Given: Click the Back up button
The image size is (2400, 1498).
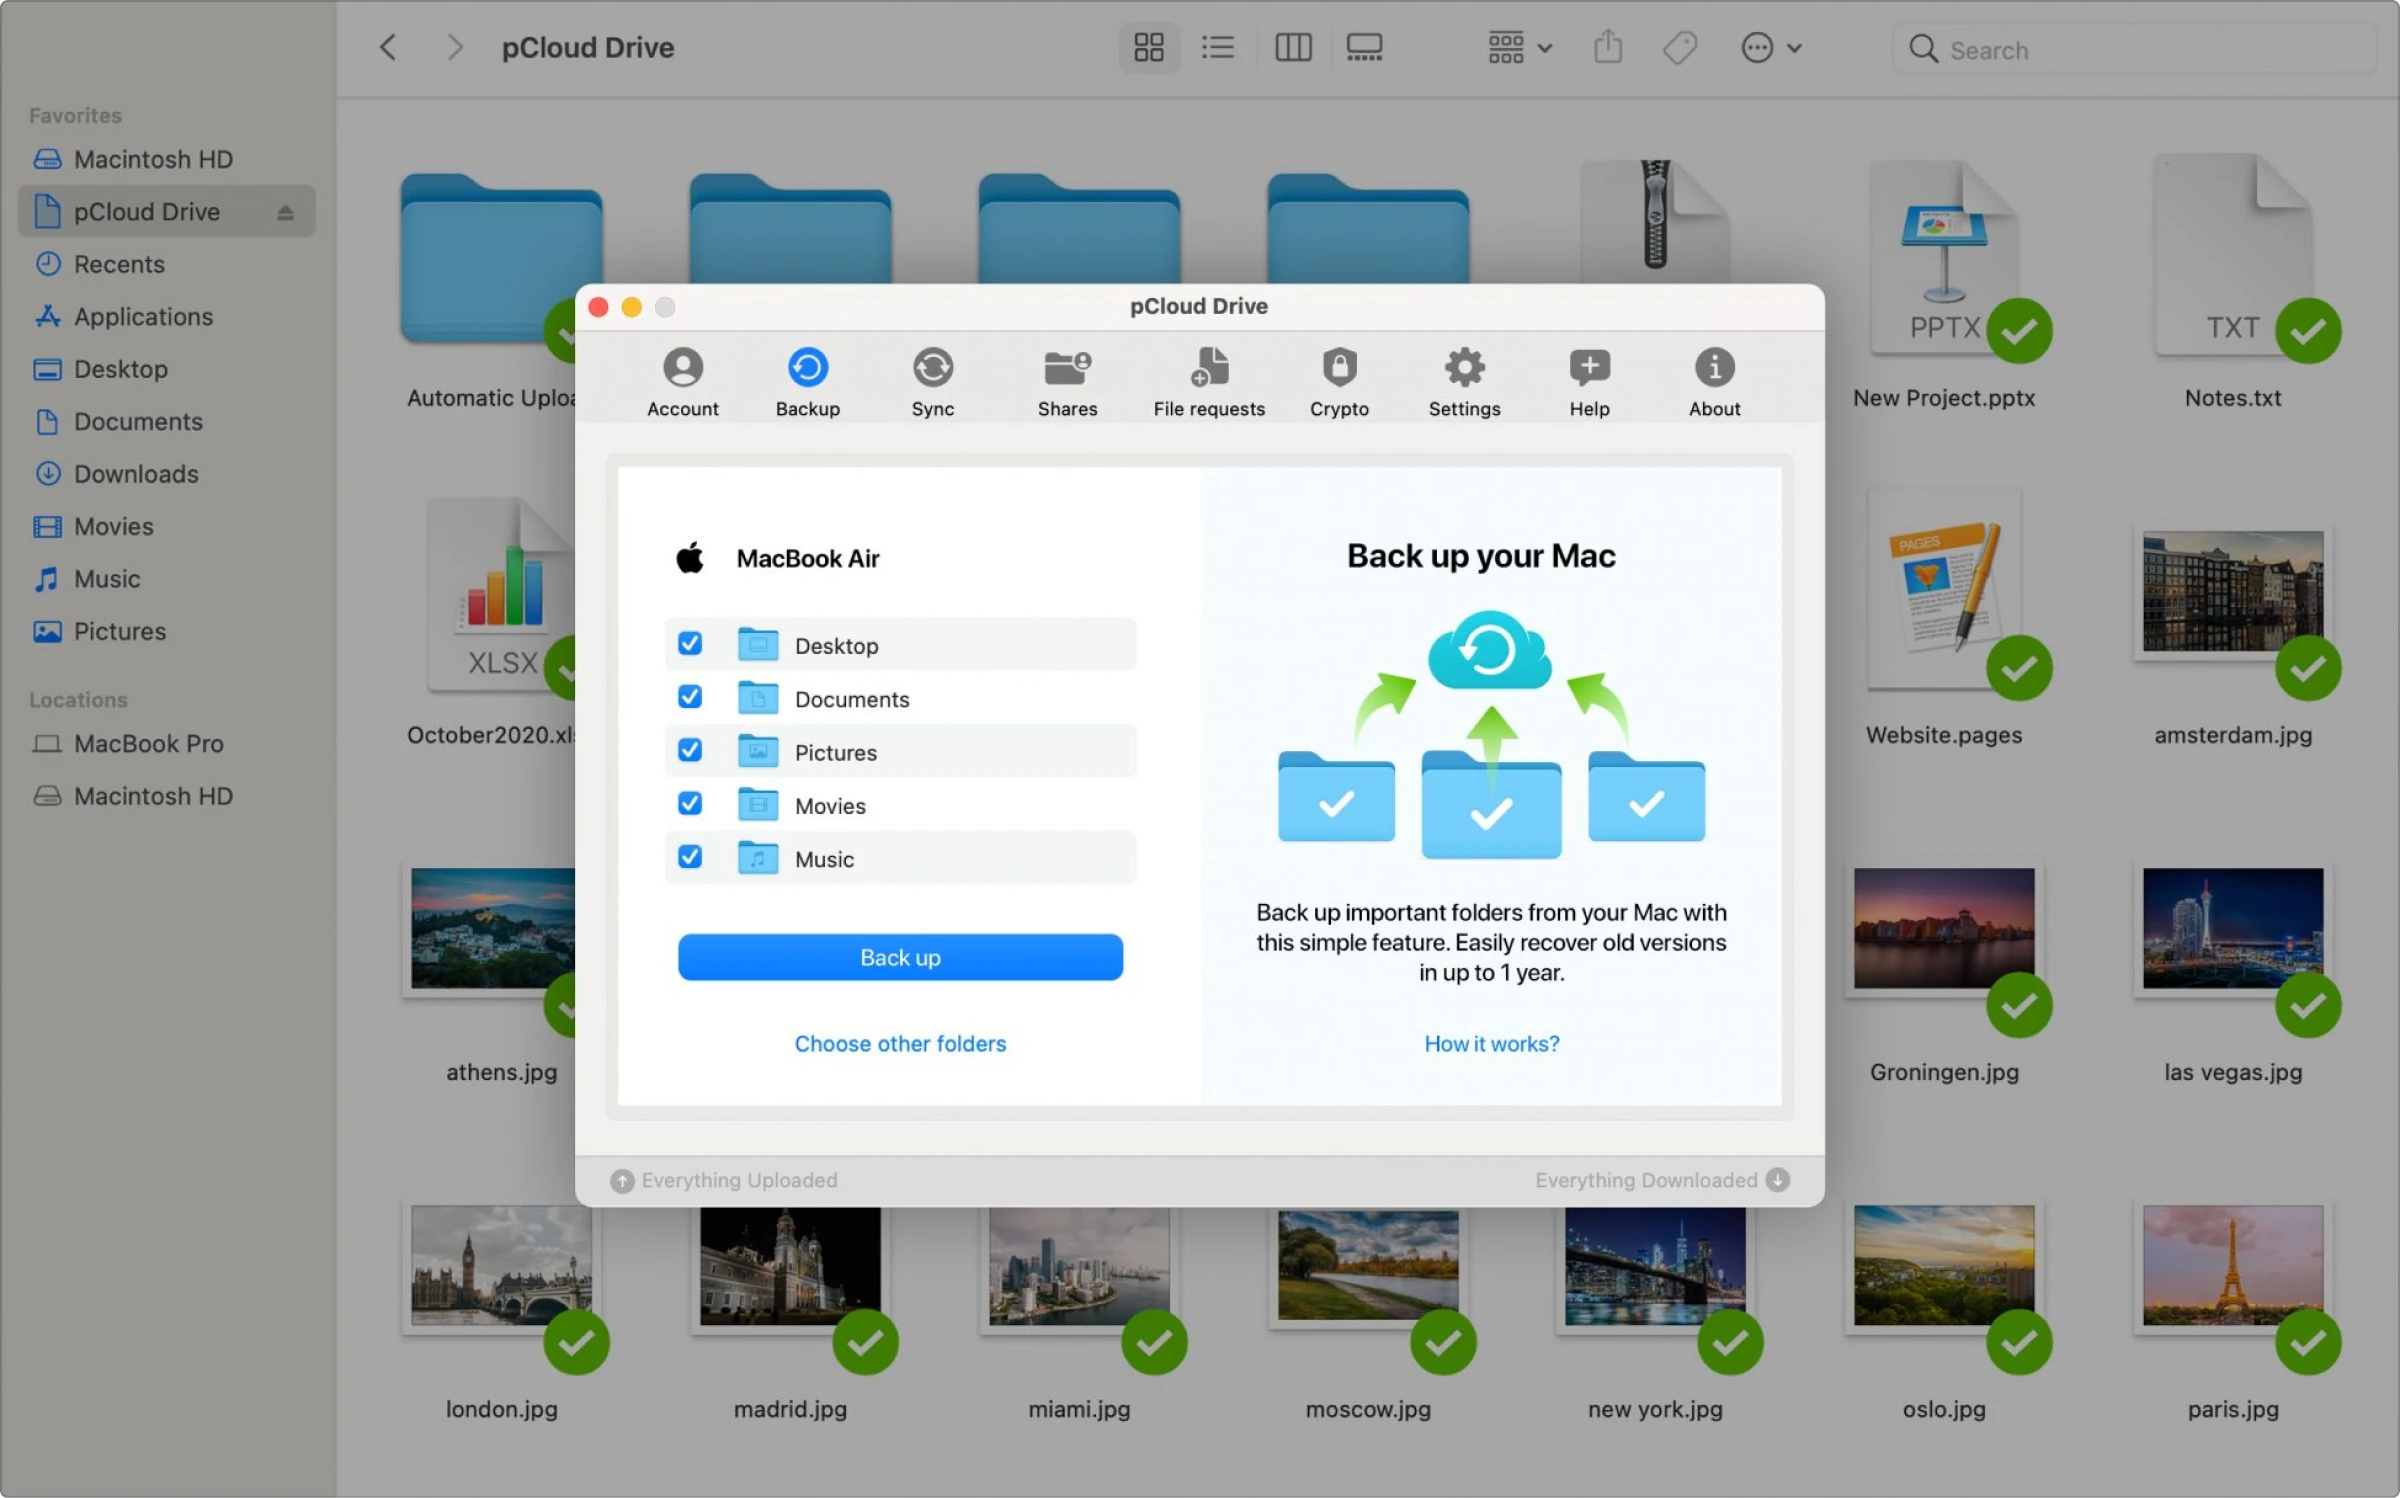Looking at the screenshot, I should click(899, 956).
